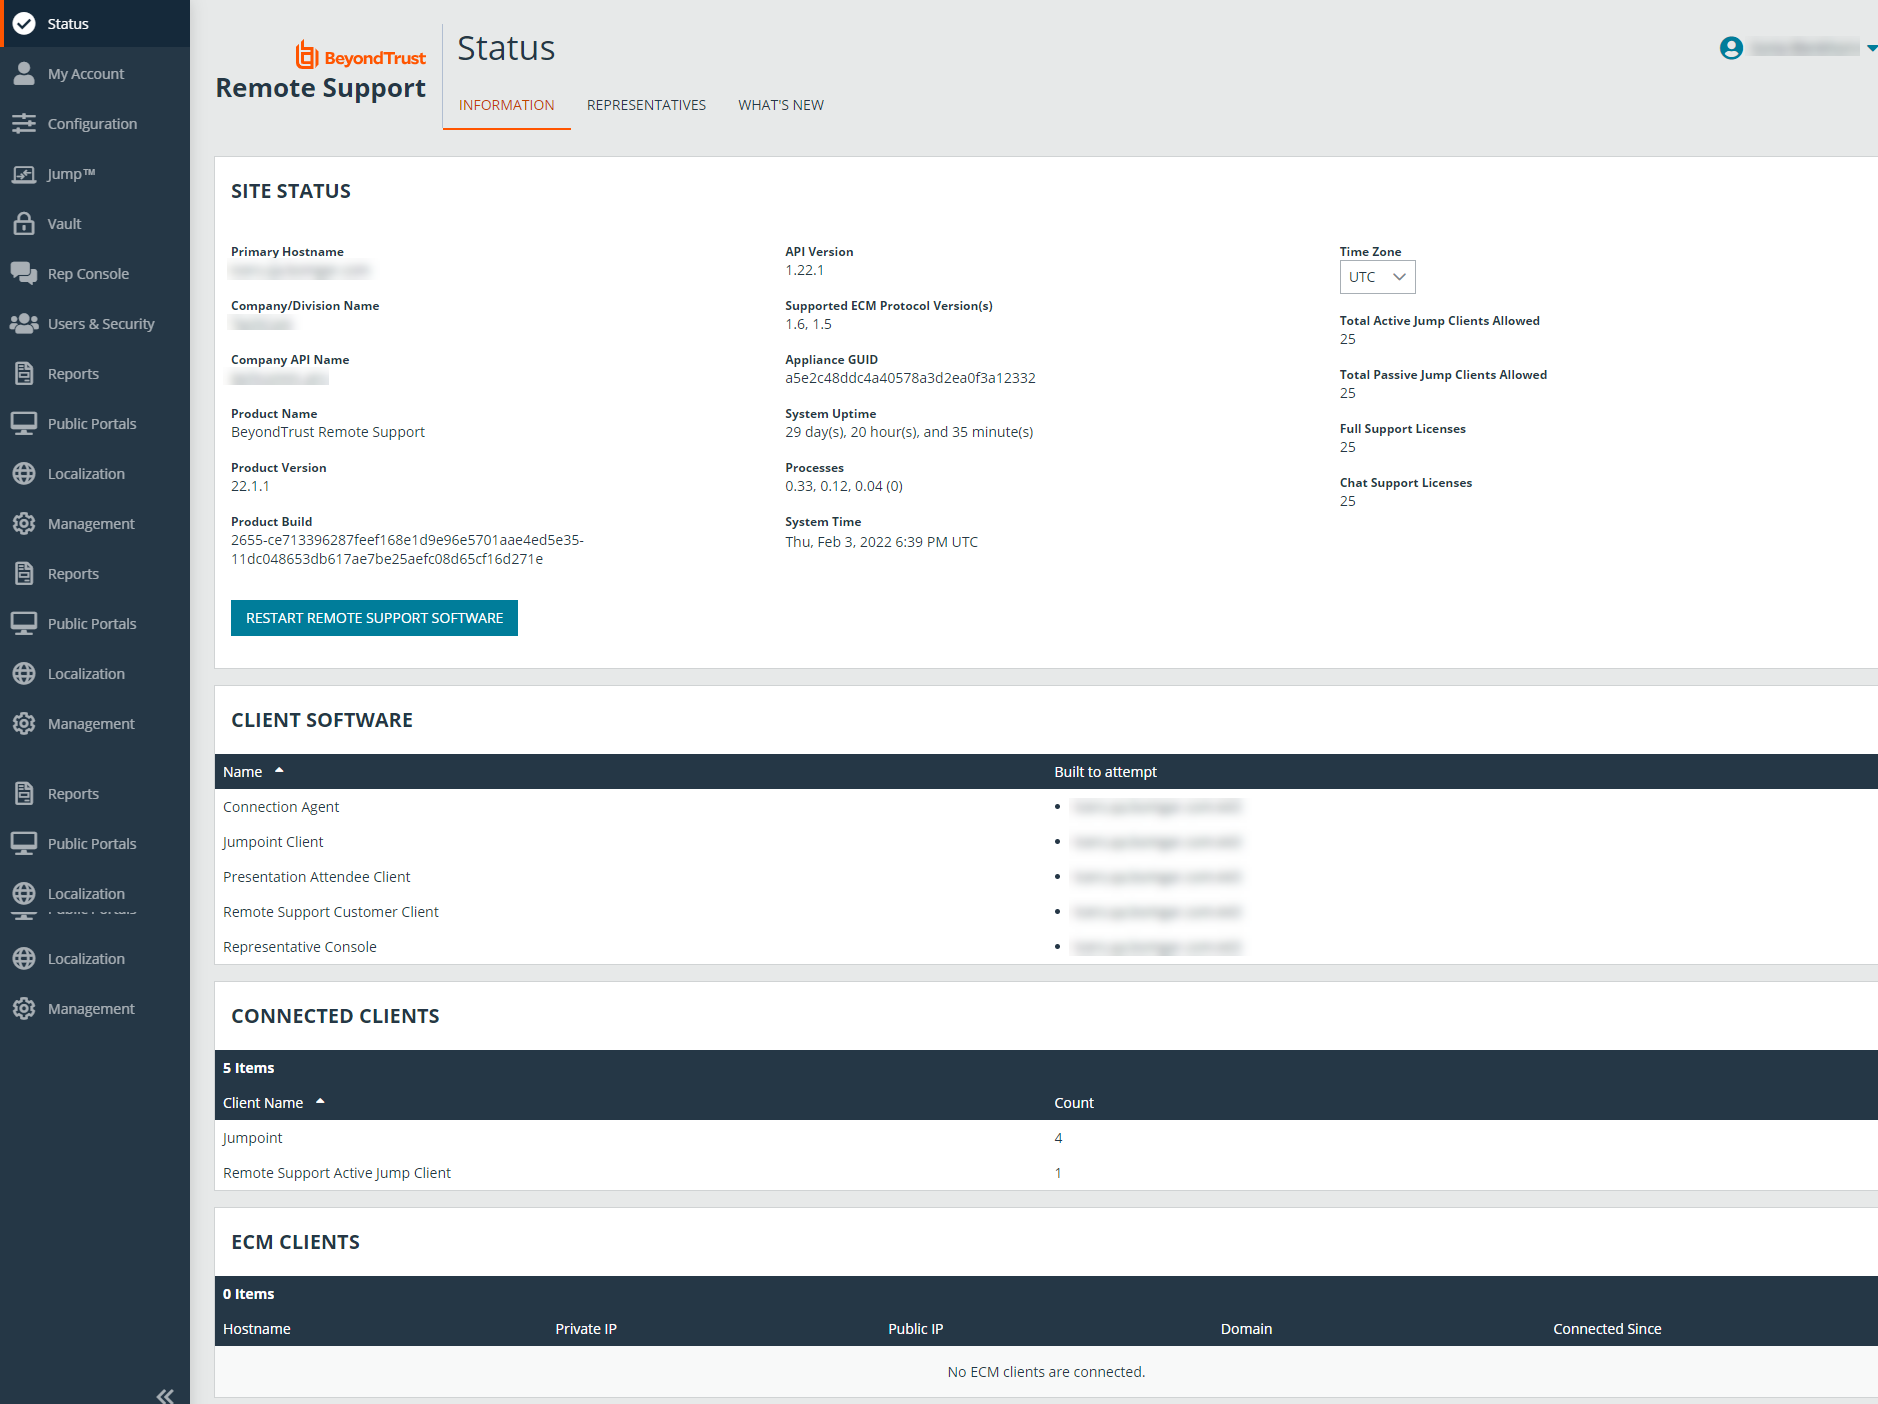Expand the user account menu arrow
1878x1404 pixels.
pos(1871,48)
